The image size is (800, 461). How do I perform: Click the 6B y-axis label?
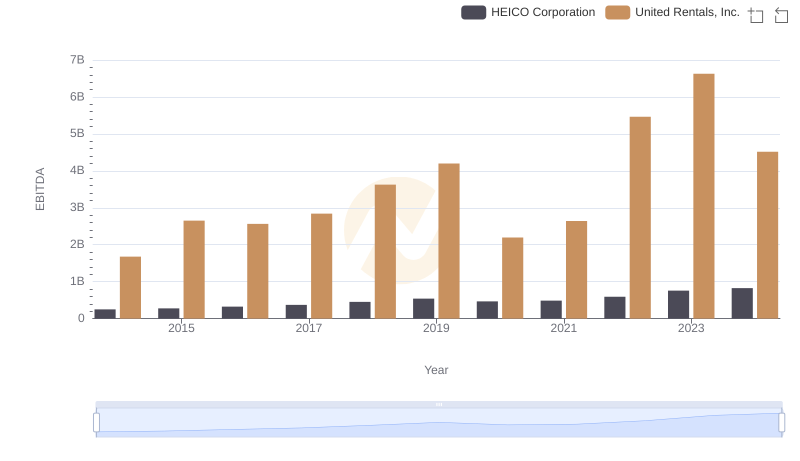(77, 97)
